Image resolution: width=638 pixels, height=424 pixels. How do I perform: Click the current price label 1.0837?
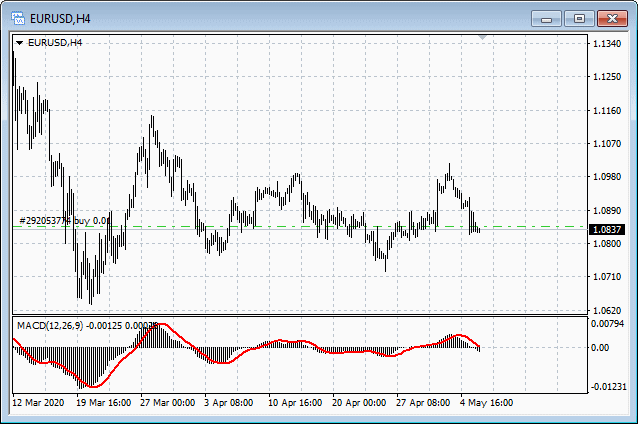tap(607, 230)
